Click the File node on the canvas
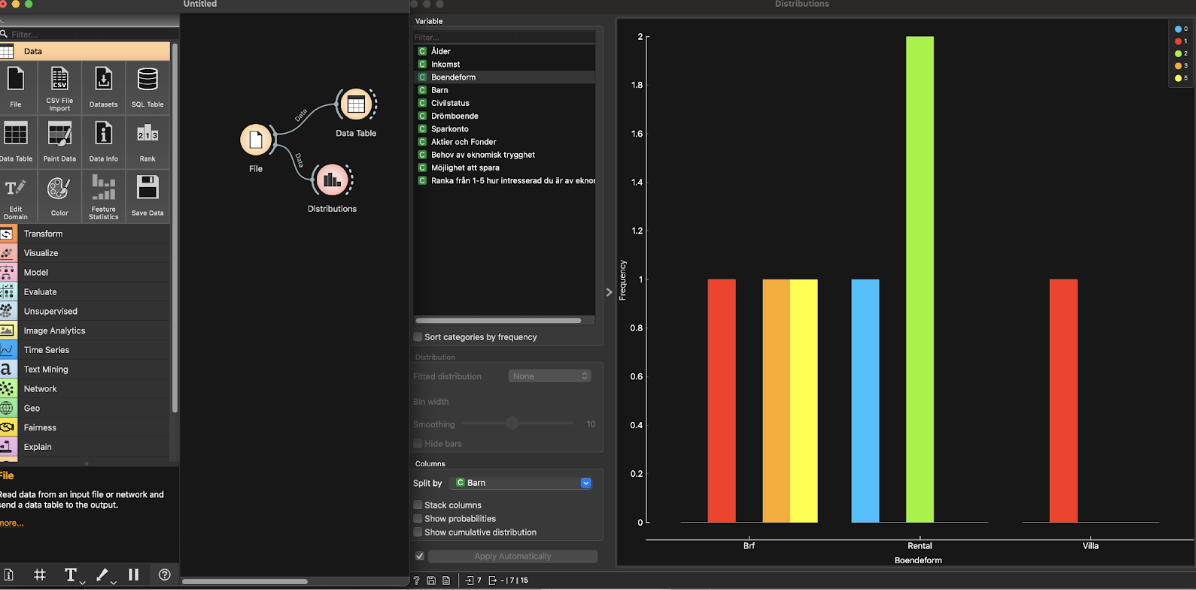The width and height of the screenshot is (1196, 590). pos(256,140)
